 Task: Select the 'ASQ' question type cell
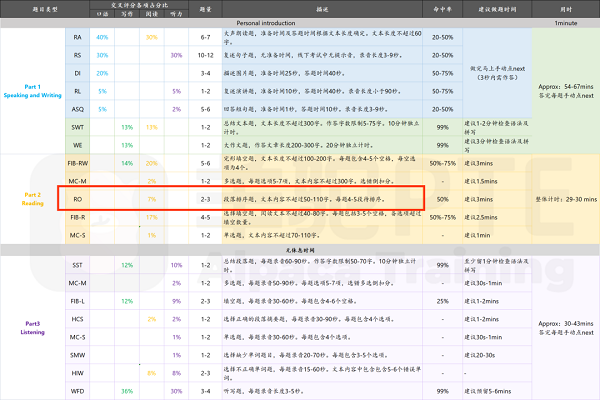[77, 109]
